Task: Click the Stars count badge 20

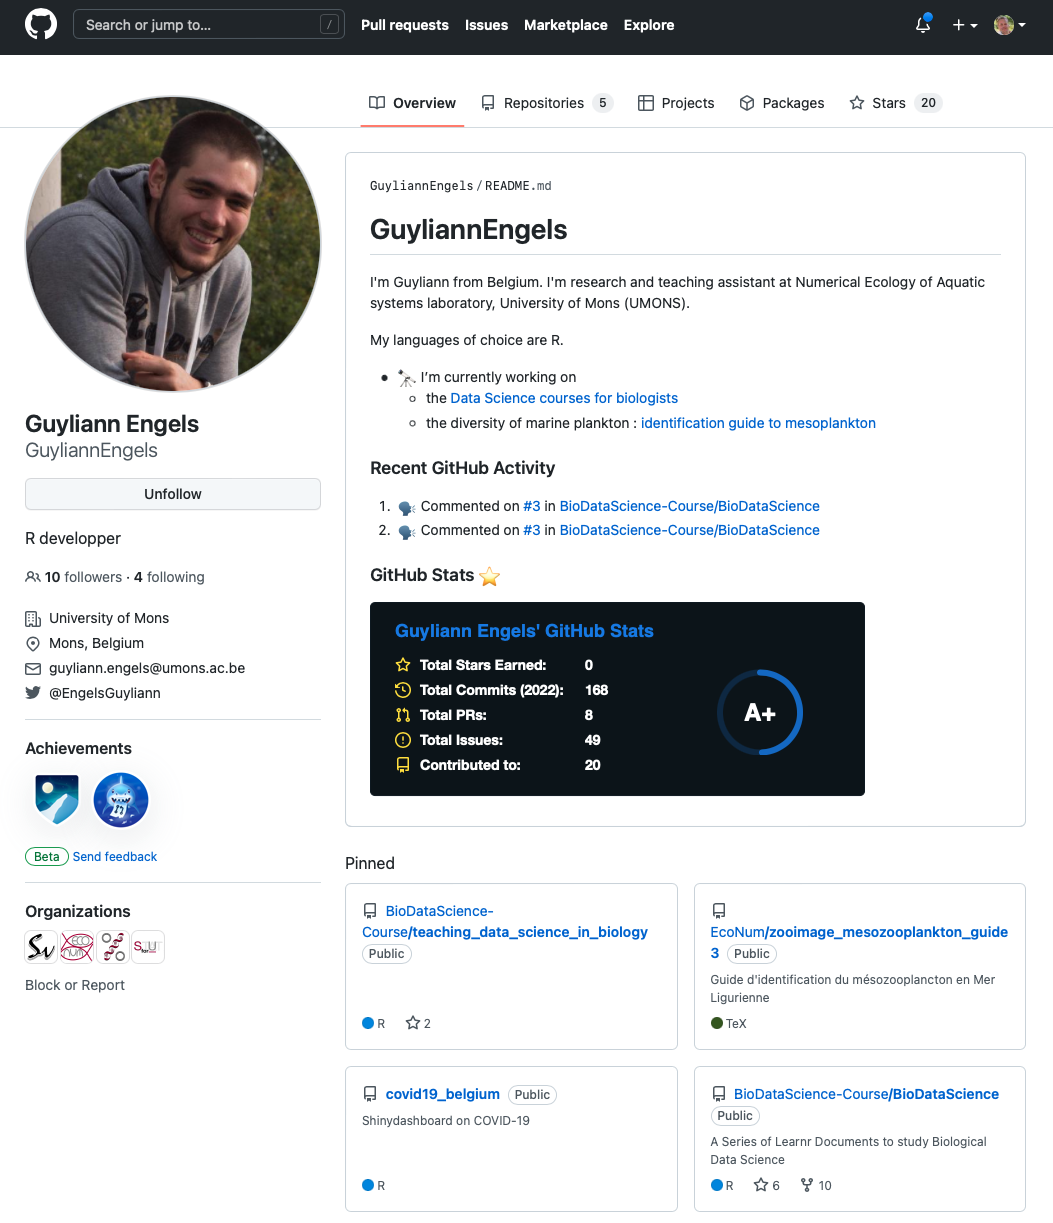Action: [929, 103]
